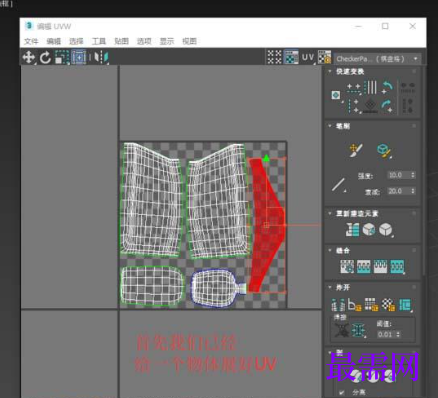Click the Mirror selection tool

[101, 57]
